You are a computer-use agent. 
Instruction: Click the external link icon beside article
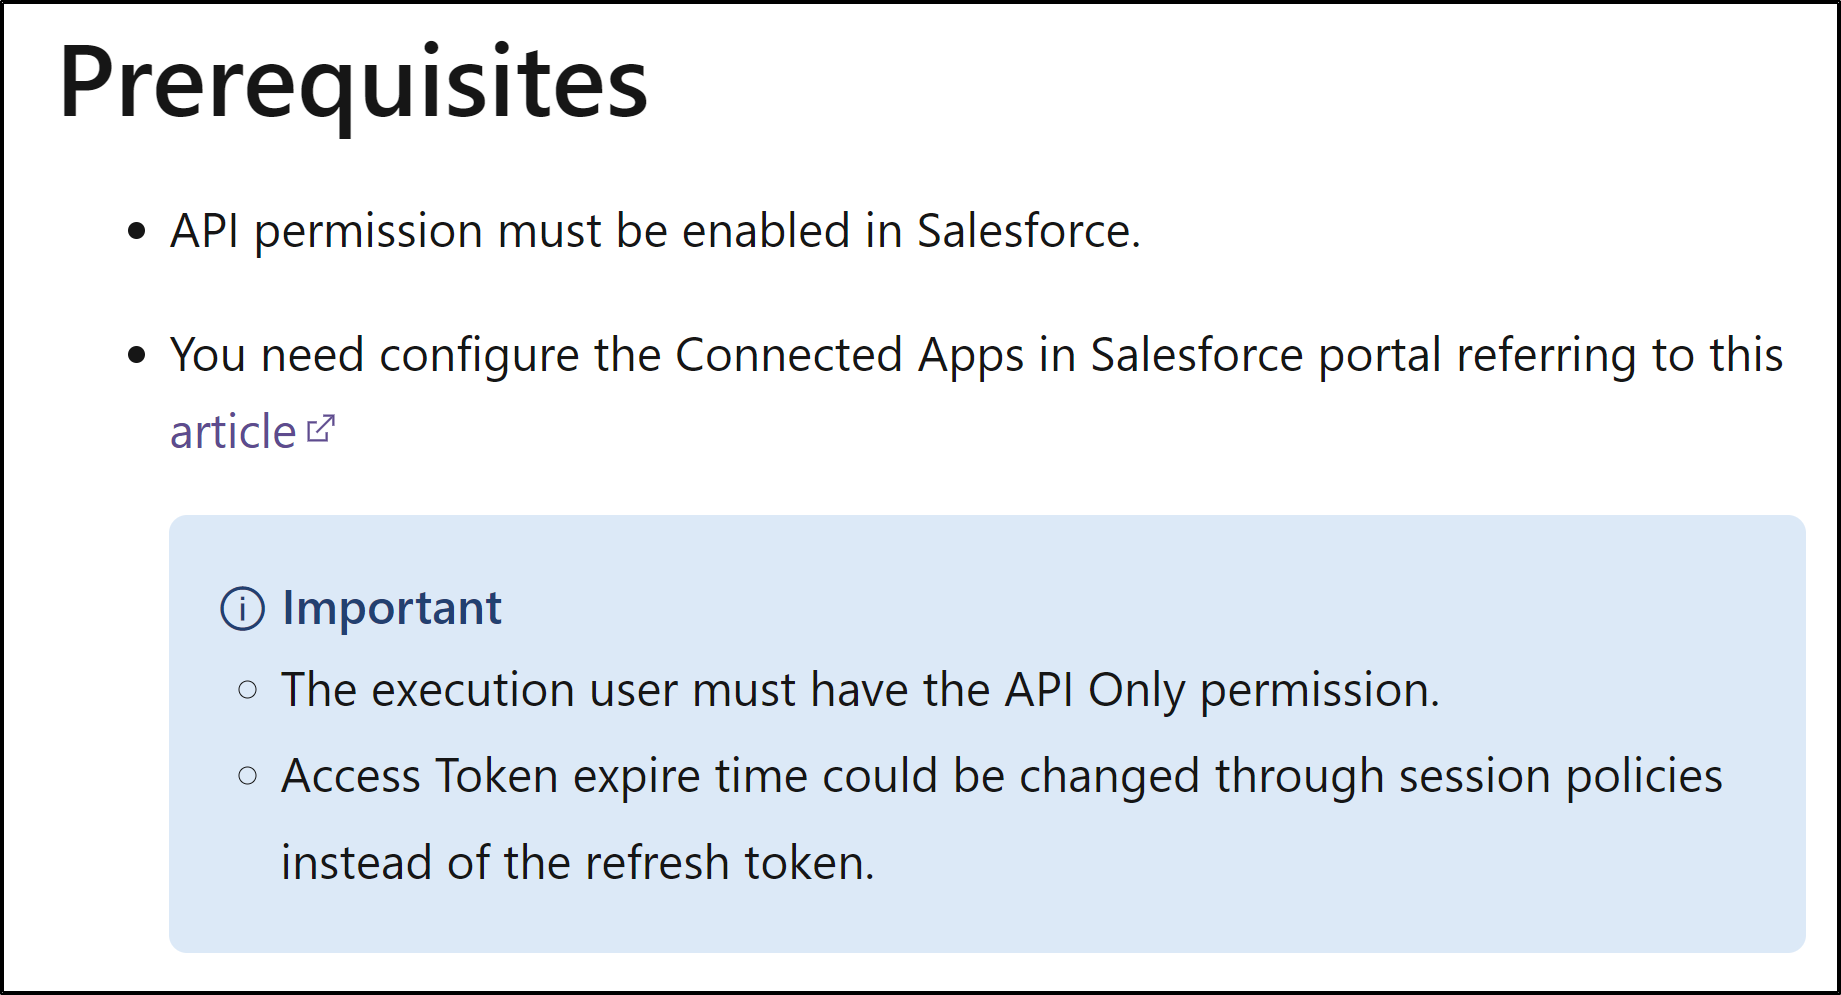coord(321,429)
